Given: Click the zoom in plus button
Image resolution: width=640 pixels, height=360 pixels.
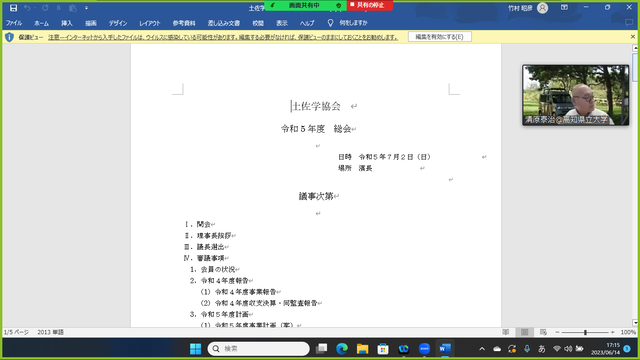Looking at the screenshot, I should tap(612, 333).
